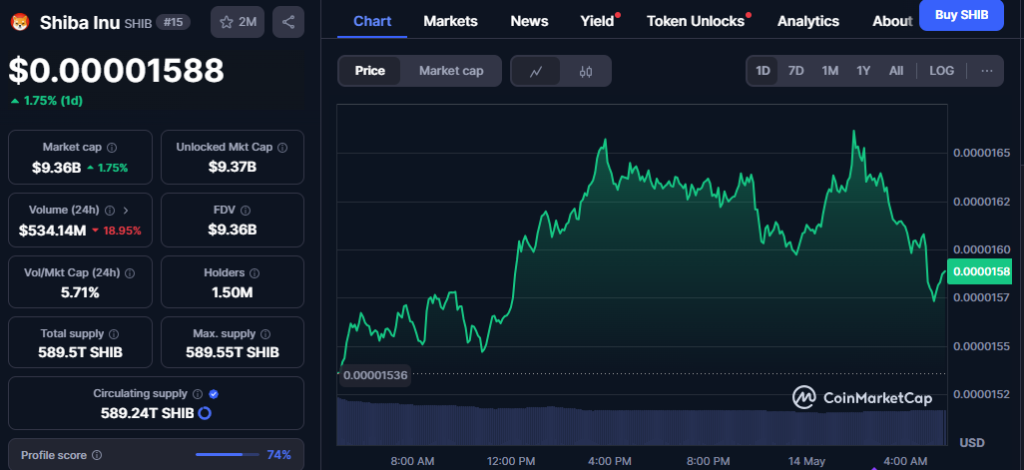Click the 14 May date axis label

pos(805,461)
